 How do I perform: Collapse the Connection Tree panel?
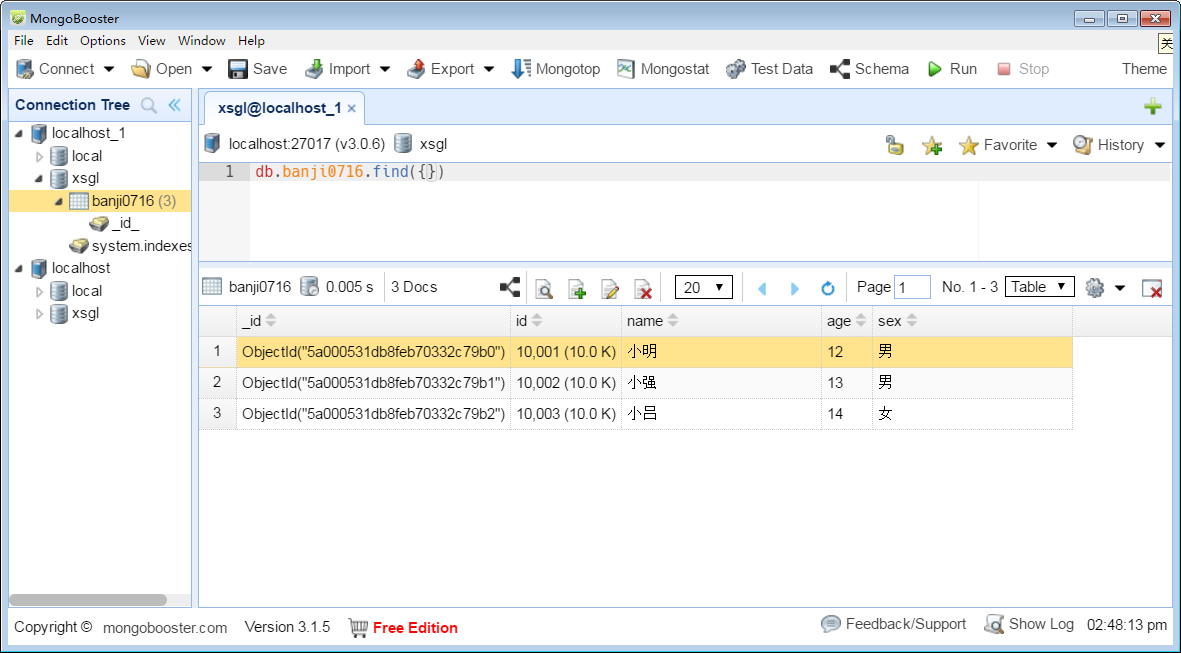[175, 105]
